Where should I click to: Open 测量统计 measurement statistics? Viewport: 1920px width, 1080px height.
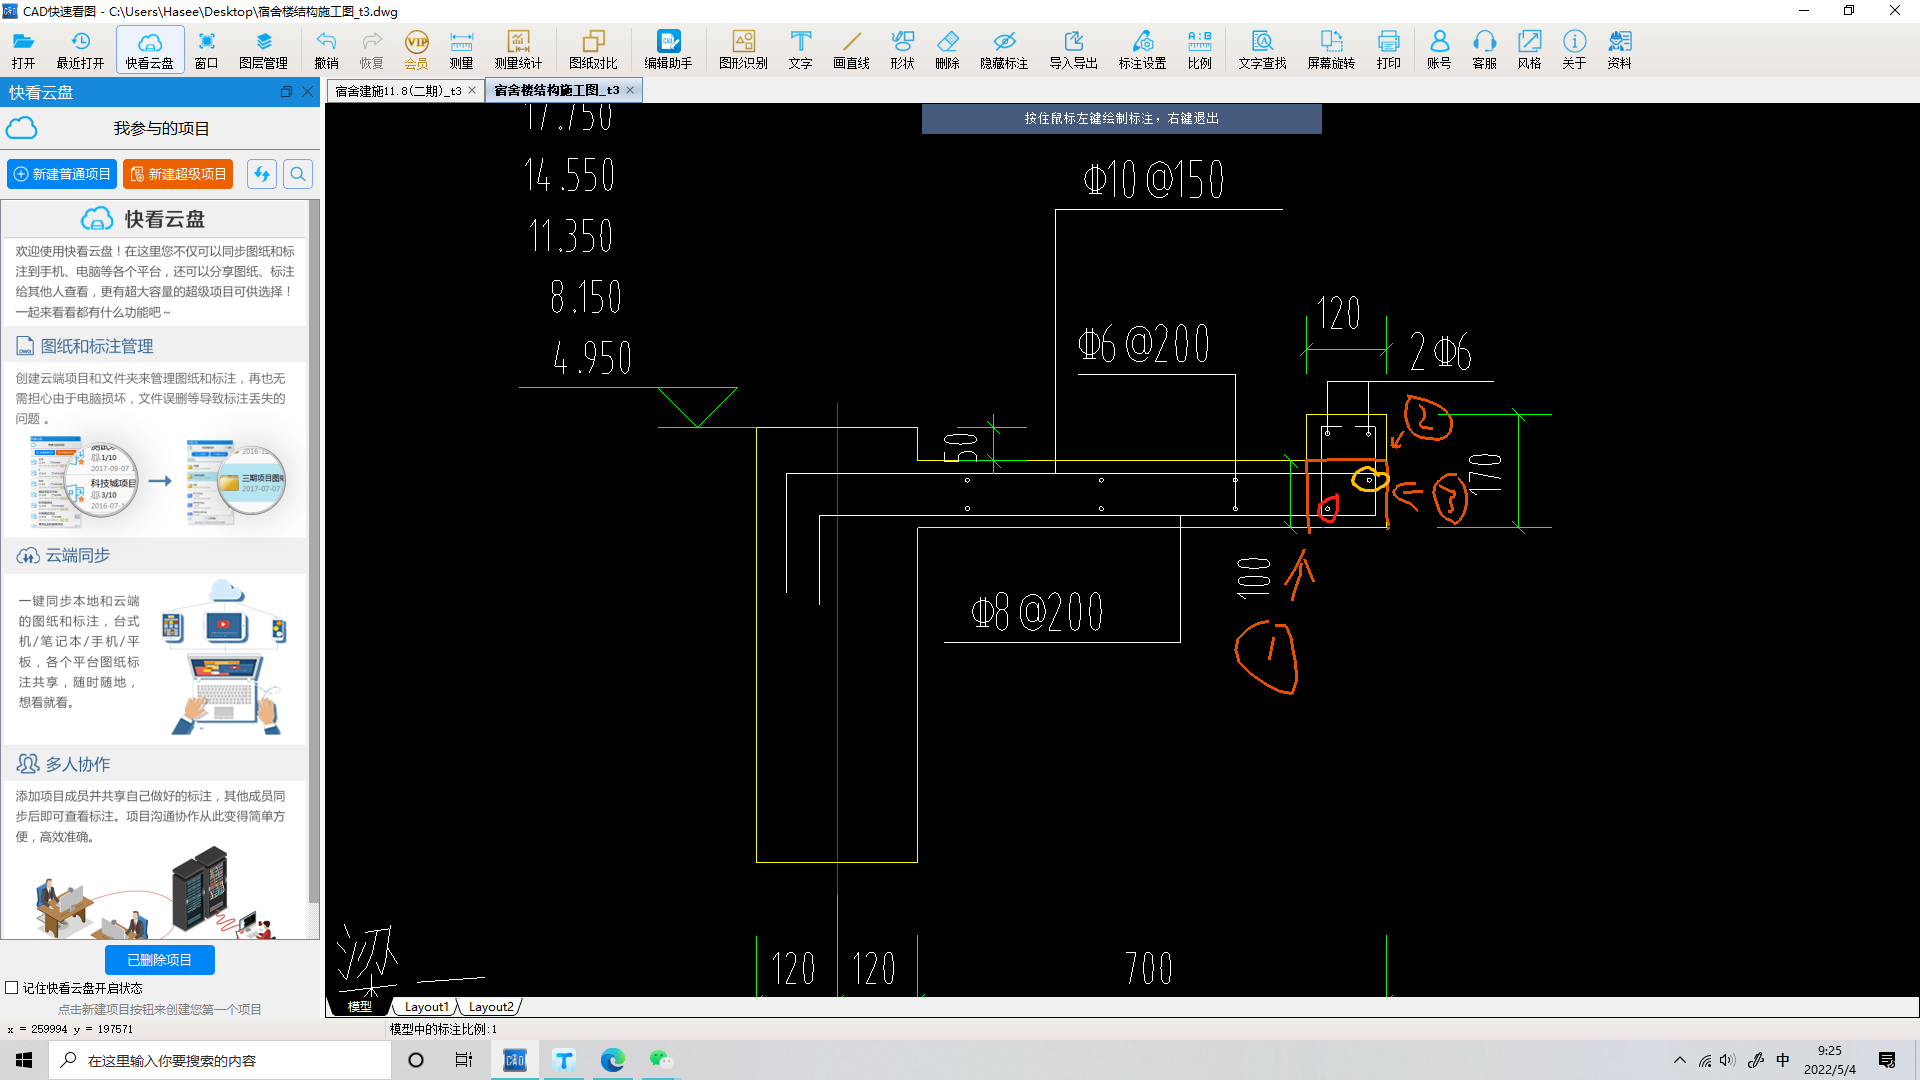tap(518, 49)
